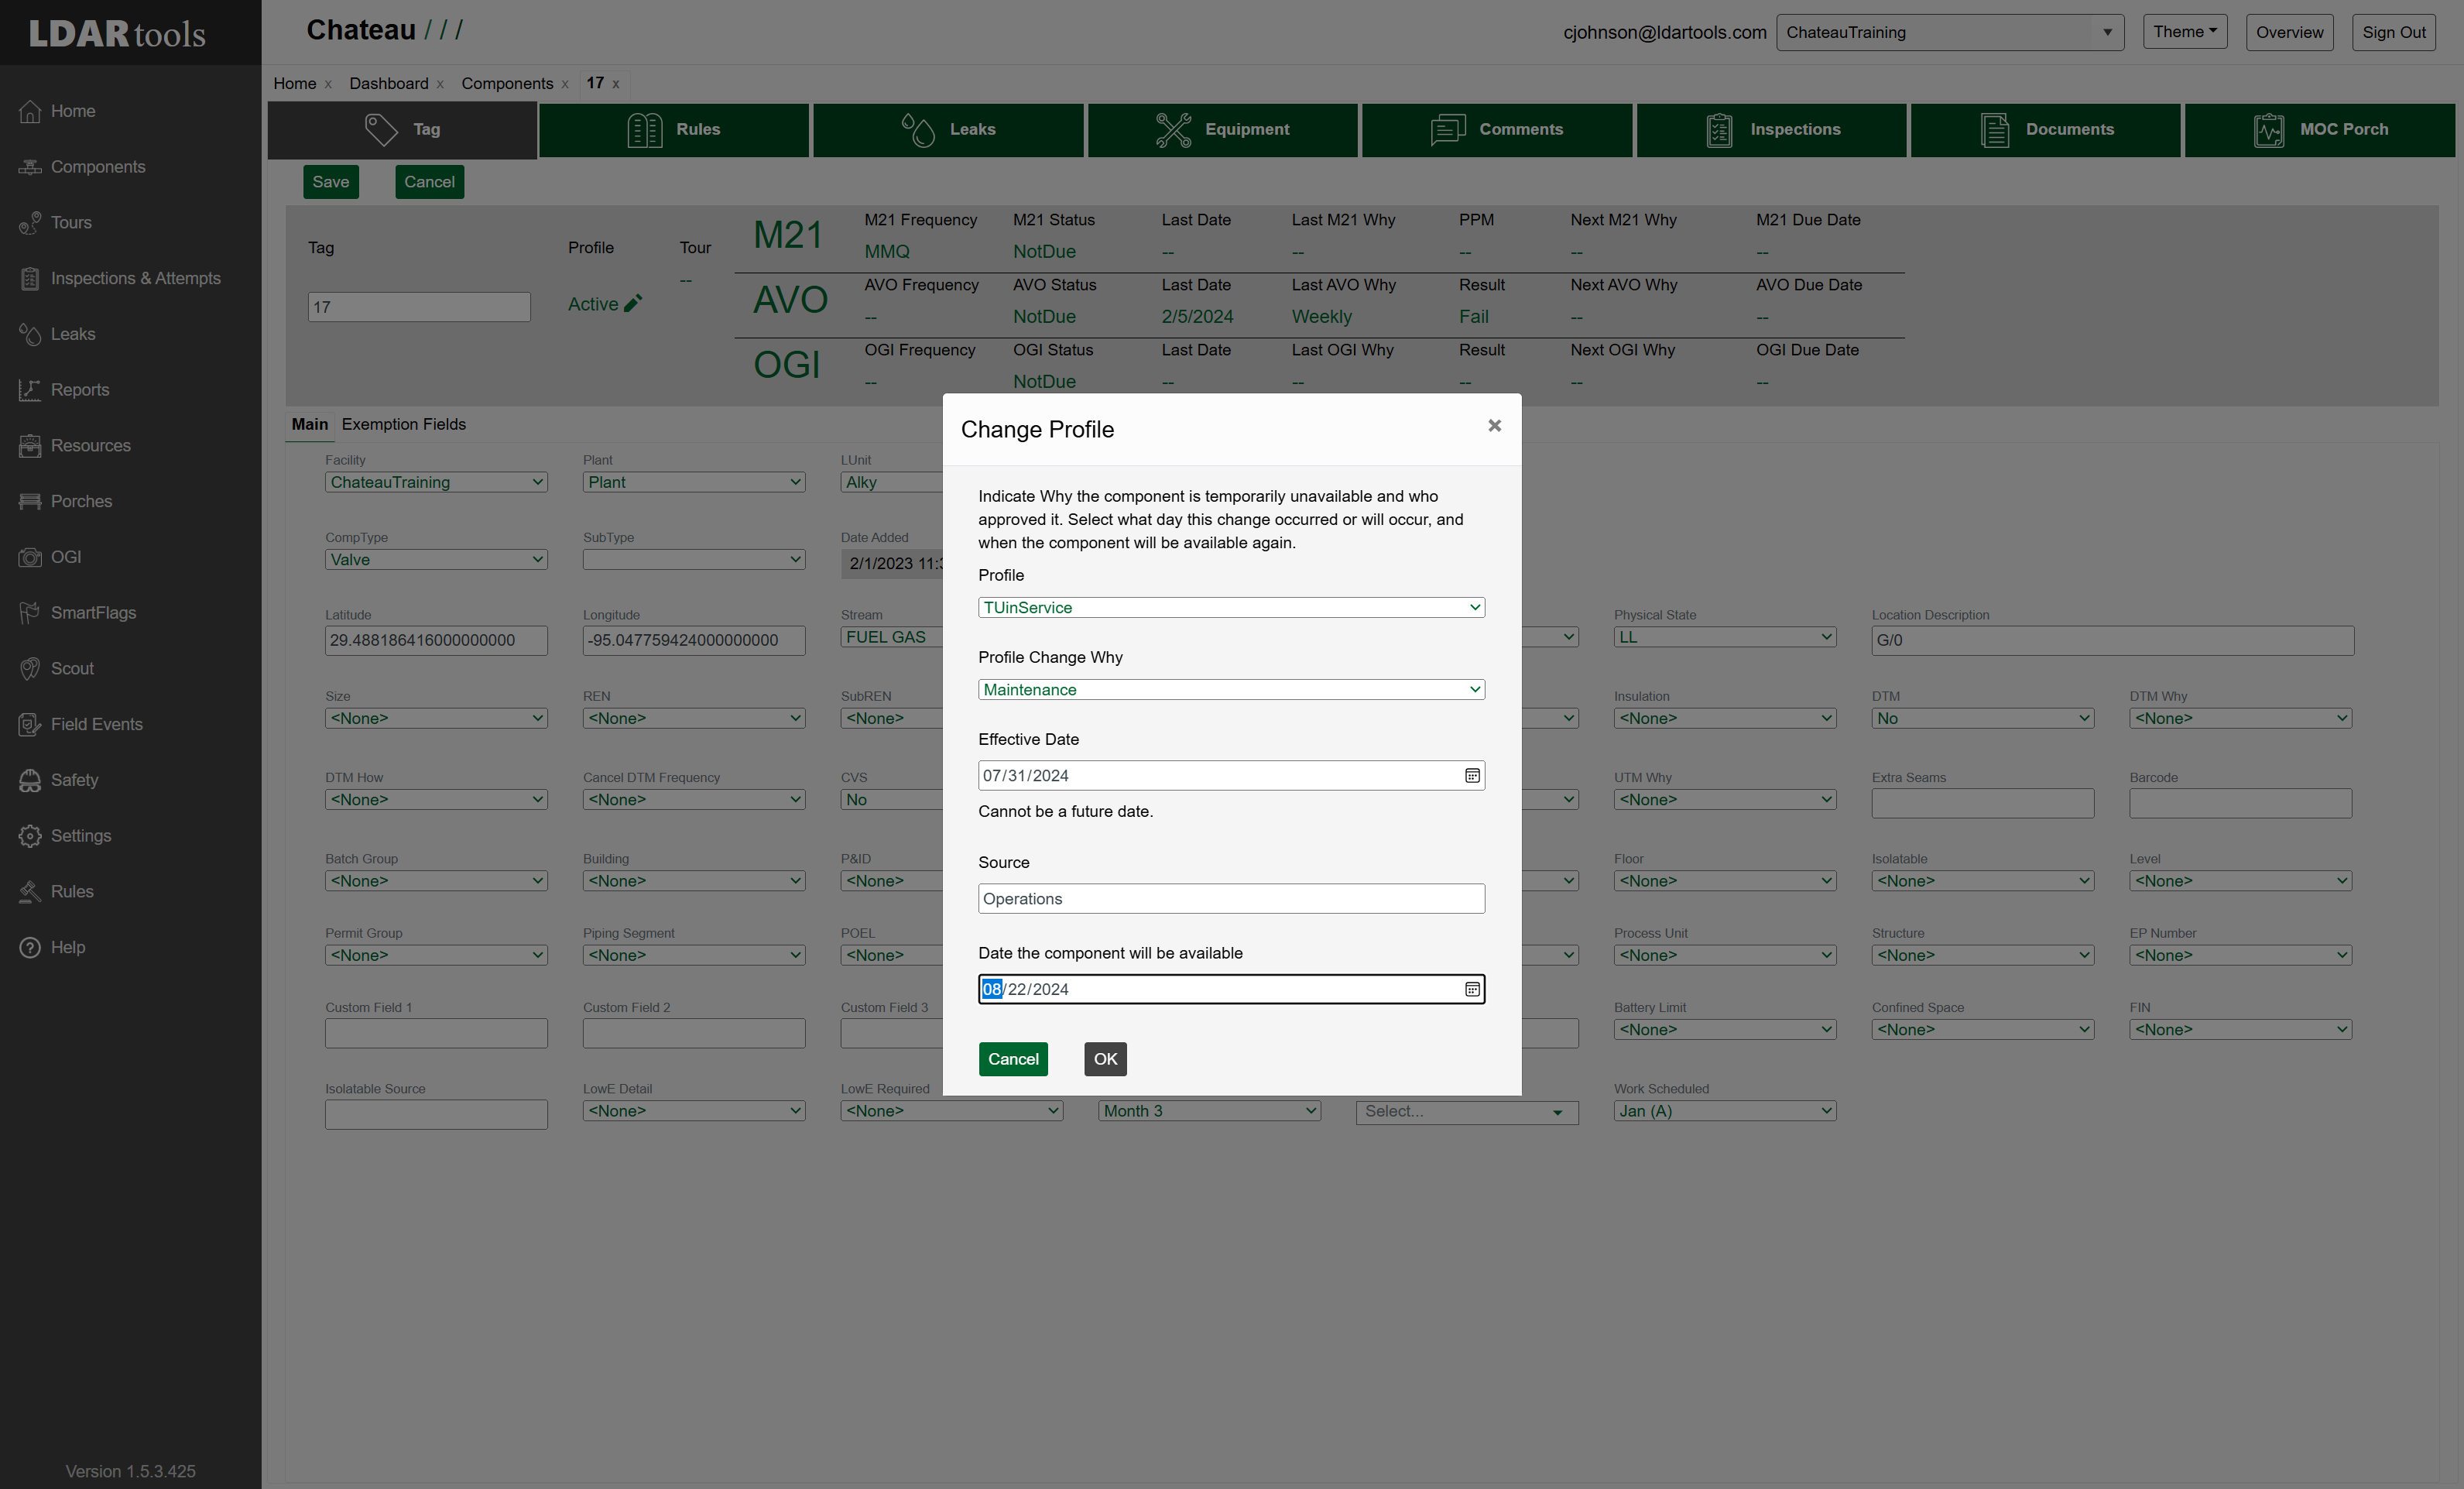
Task: Click the Field Events icon
Action: point(30,725)
